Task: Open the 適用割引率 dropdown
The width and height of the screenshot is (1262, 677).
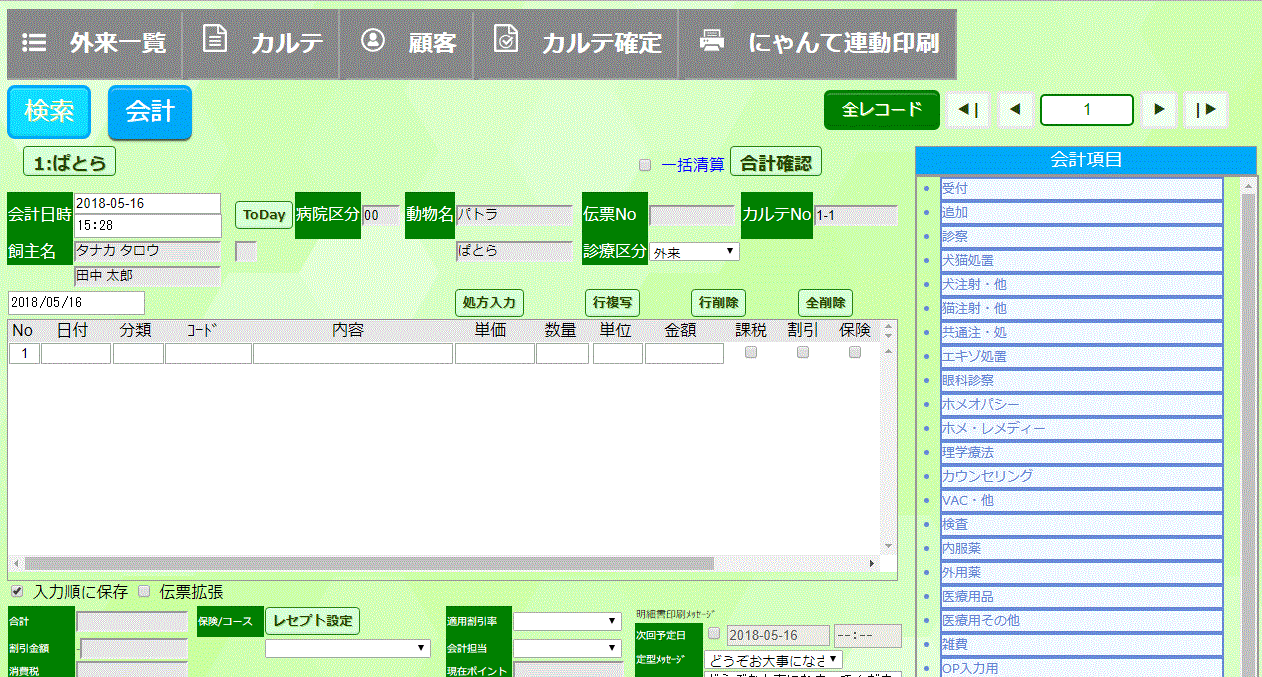Action: coord(567,621)
